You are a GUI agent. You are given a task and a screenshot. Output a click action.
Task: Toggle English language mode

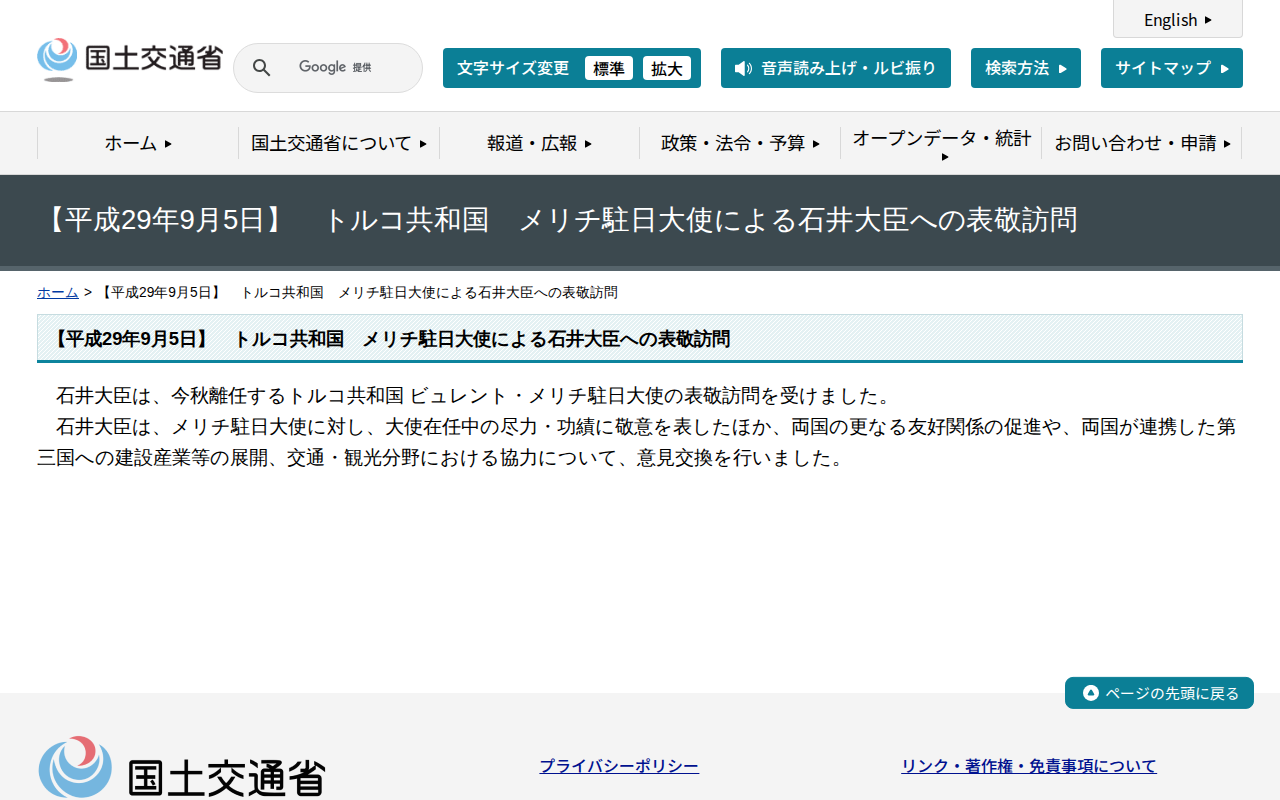coord(1170,19)
